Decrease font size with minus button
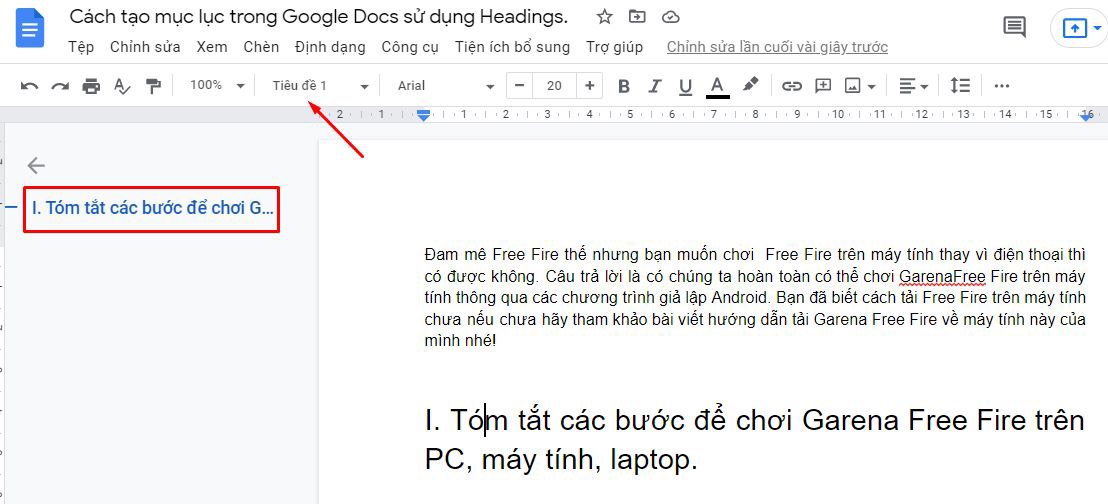The image size is (1108, 504). (x=519, y=86)
